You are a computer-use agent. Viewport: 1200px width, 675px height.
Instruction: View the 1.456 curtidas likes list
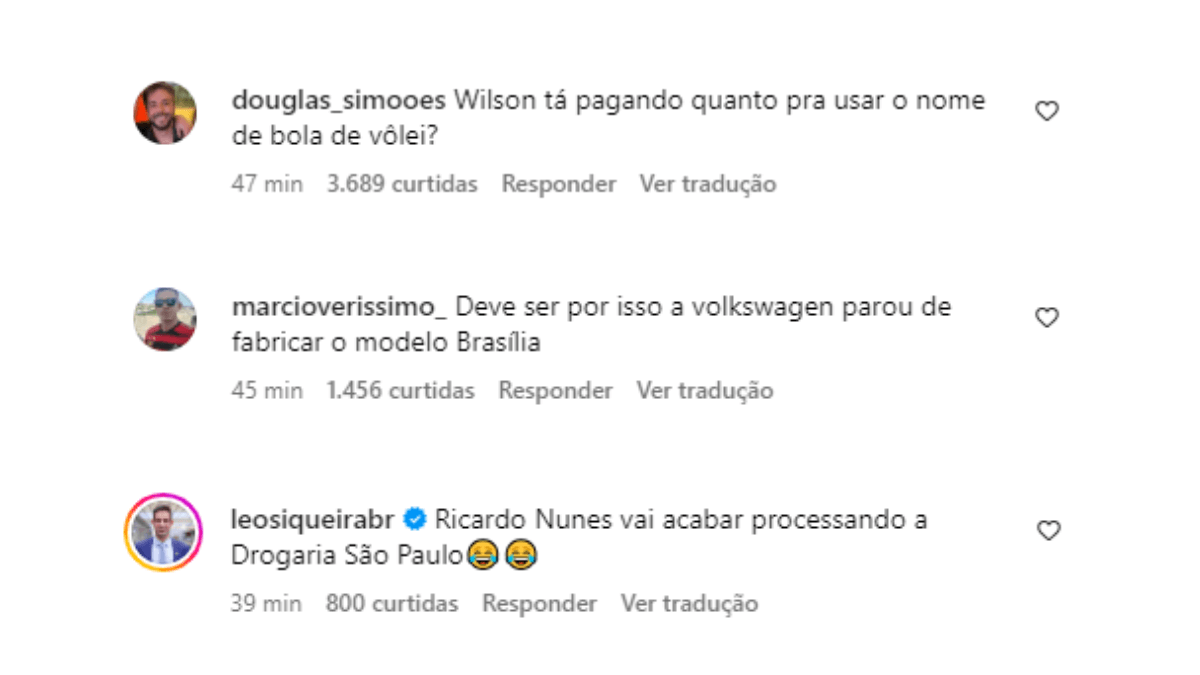(400, 390)
